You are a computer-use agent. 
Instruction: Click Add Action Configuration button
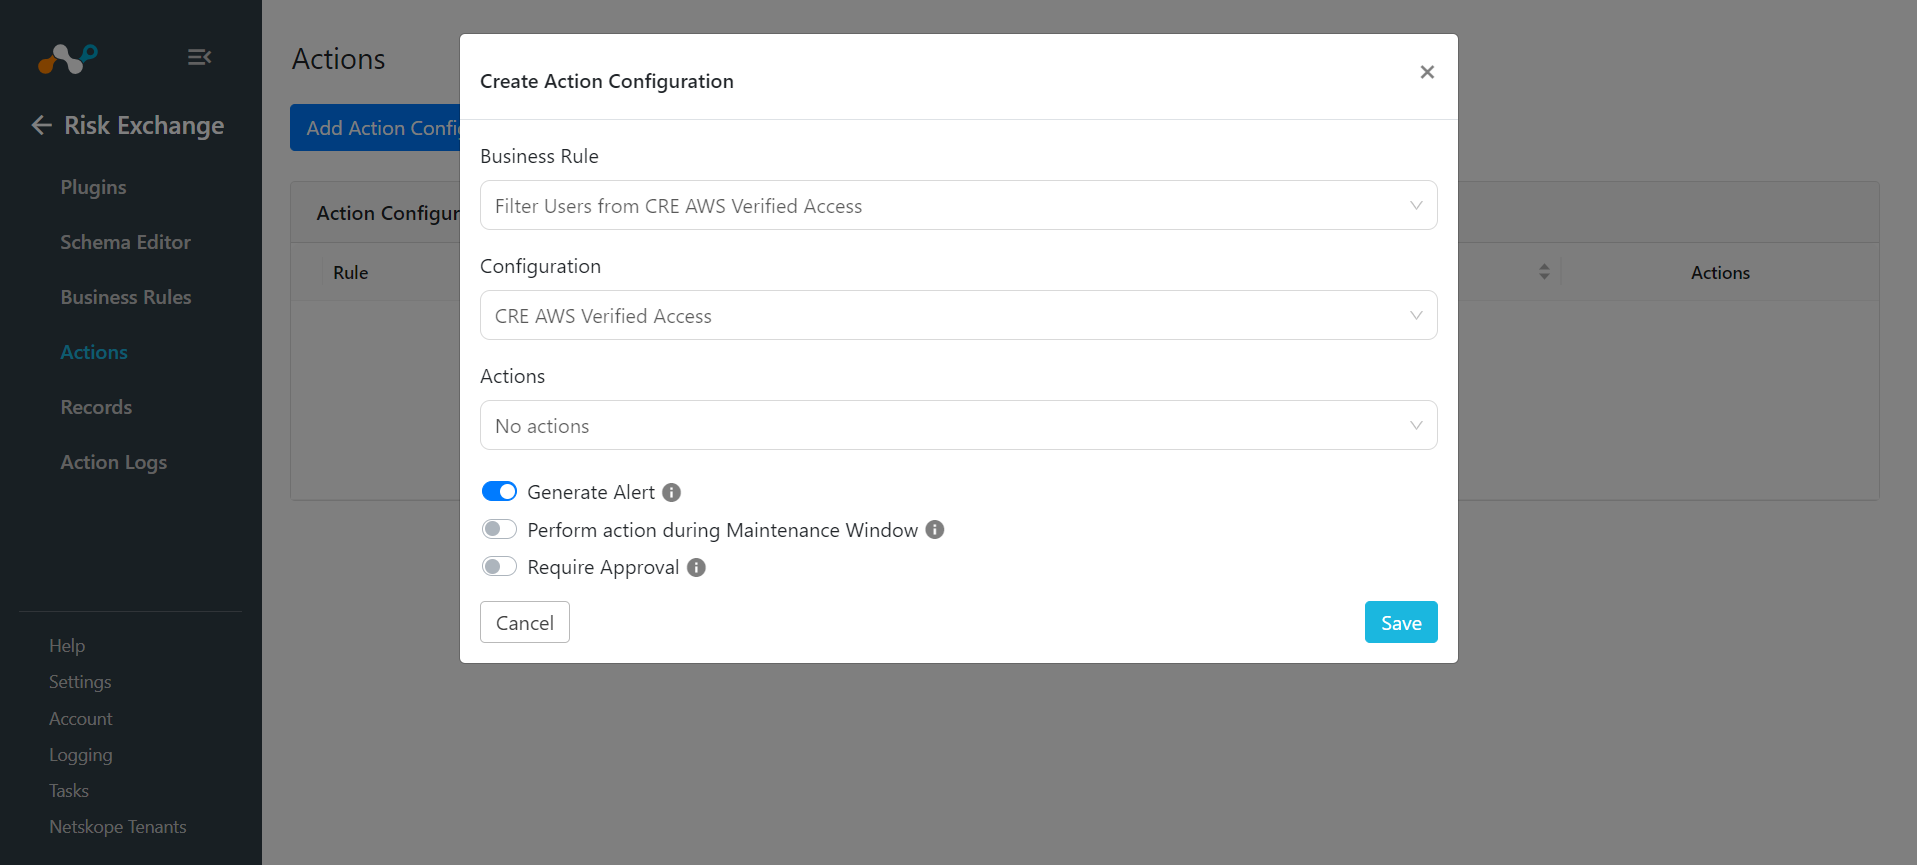(x=375, y=128)
